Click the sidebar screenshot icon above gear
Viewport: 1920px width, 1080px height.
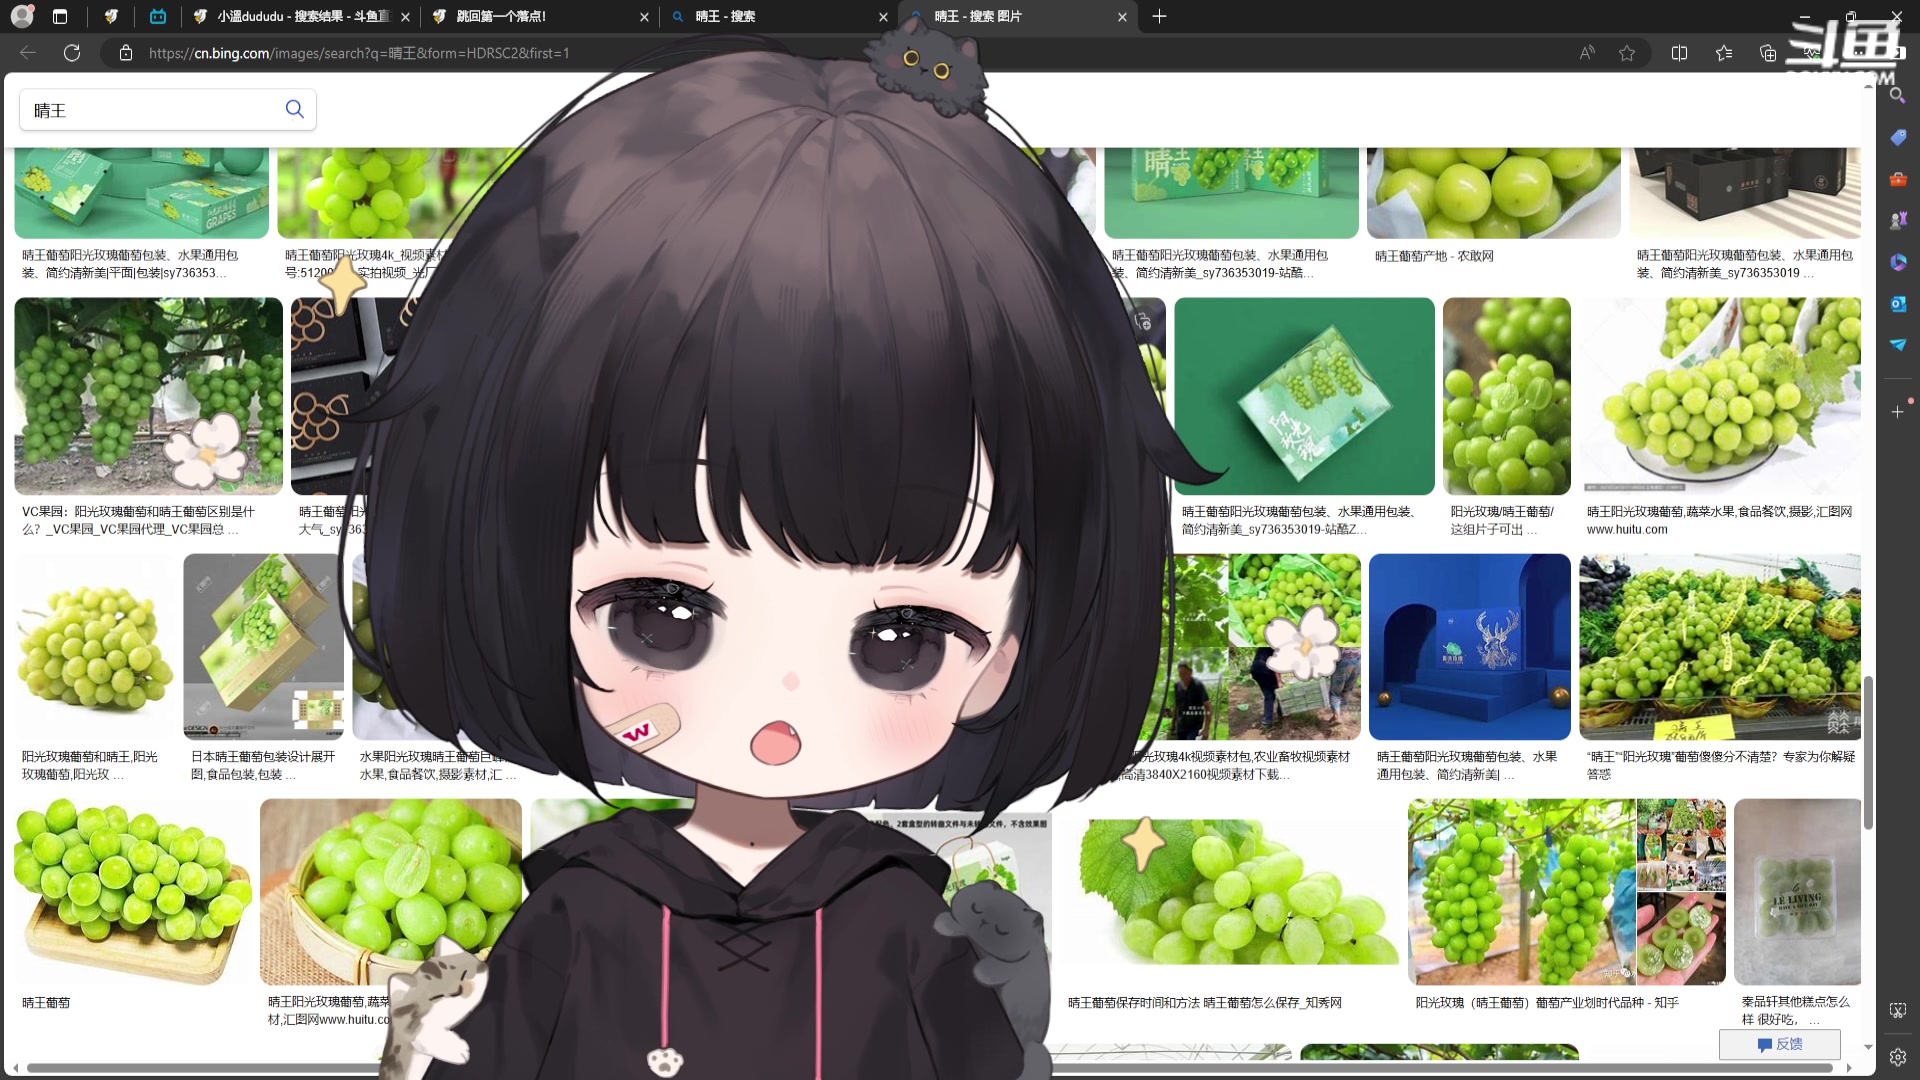tap(1898, 1011)
